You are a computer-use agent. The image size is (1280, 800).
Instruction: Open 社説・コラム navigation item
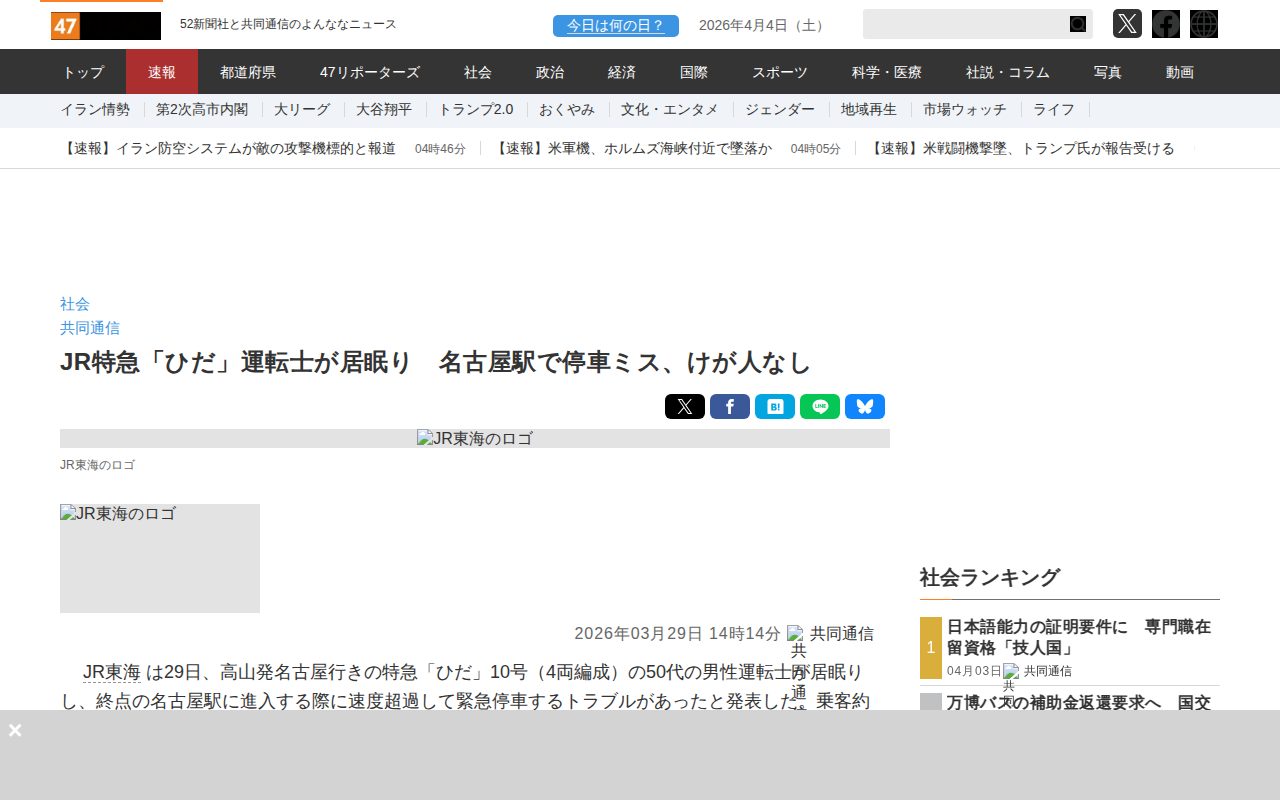point(1008,72)
